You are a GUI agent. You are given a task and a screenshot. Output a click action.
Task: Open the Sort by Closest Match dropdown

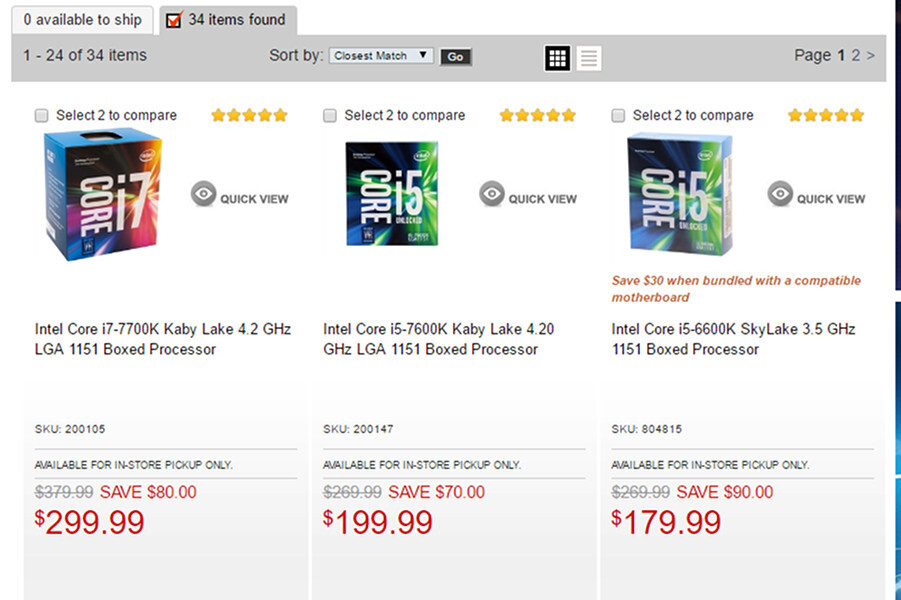[381, 56]
